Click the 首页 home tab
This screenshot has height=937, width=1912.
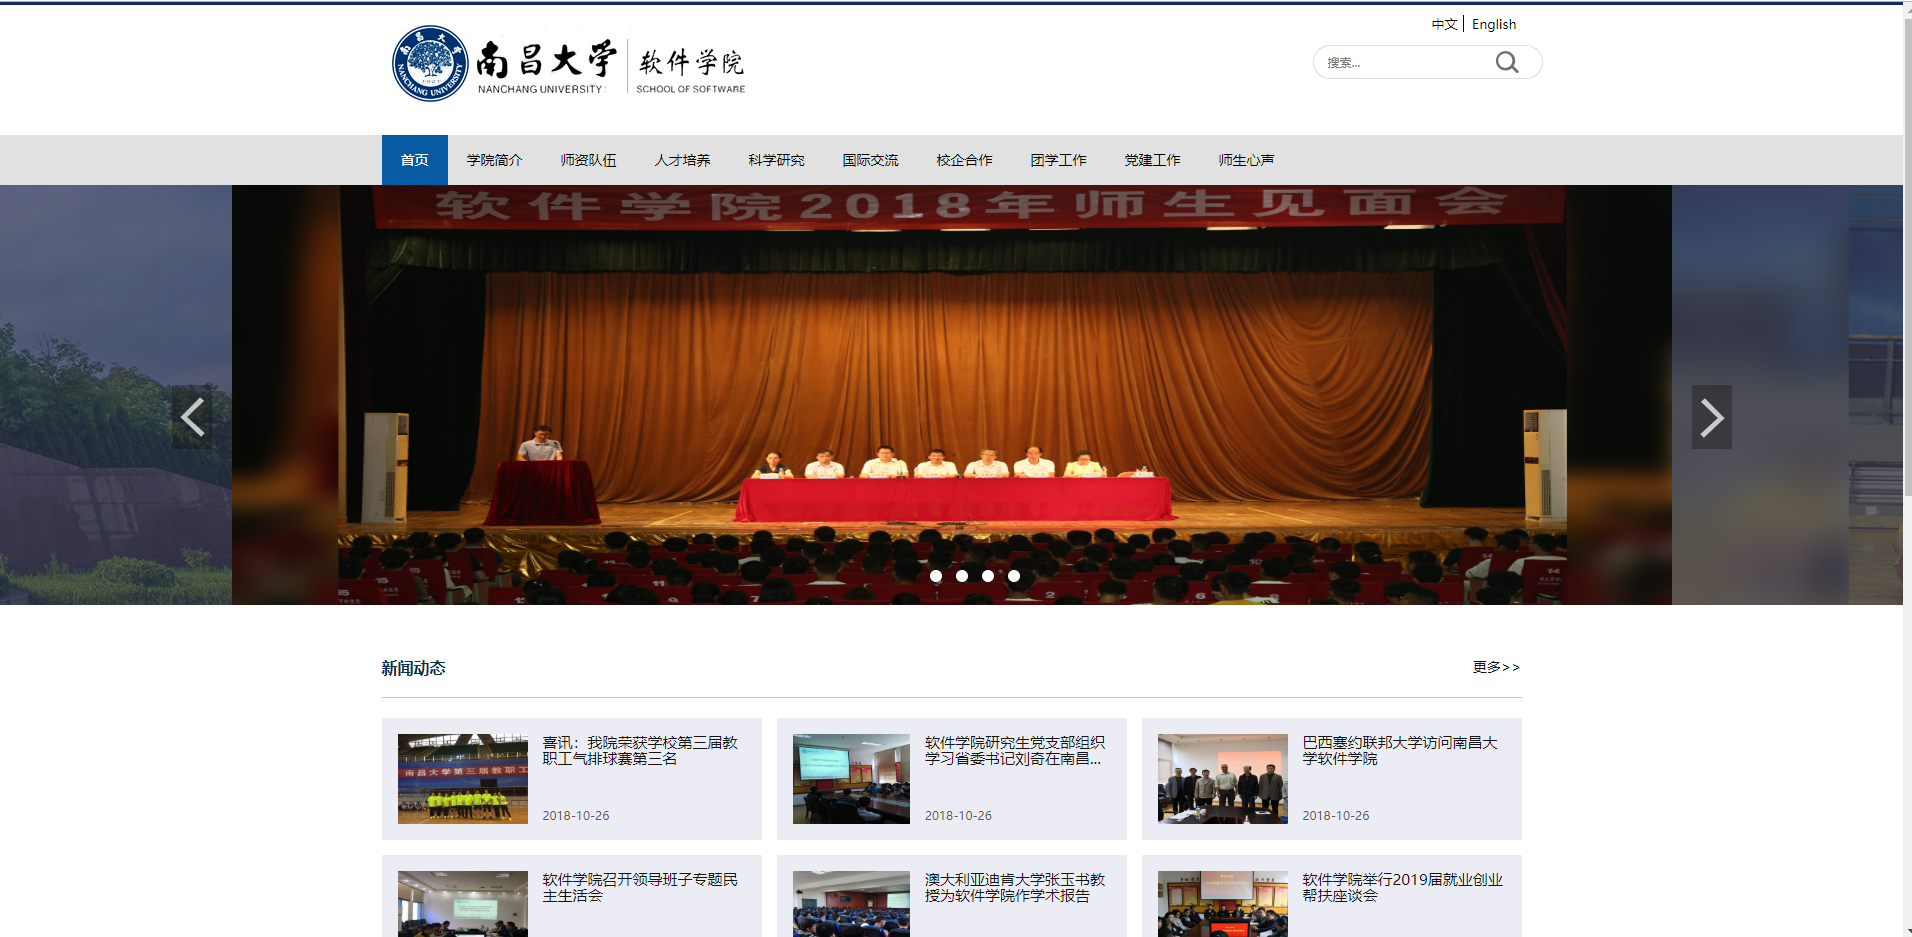[x=414, y=160]
